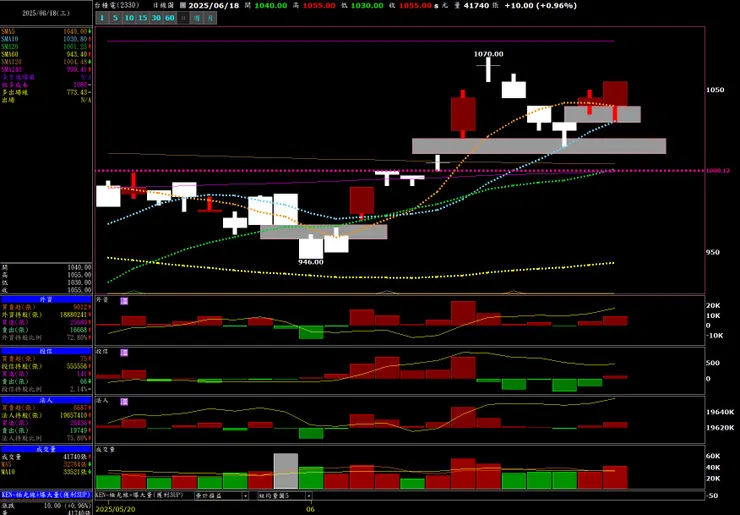Click the 946.00 low-price label on the chart
This screenshot has height=515, width=740.
[x=311, y=262]
